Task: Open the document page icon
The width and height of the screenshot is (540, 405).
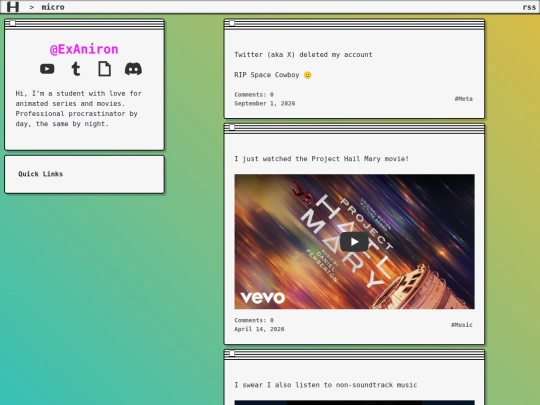Action: [x=105, y=69]
